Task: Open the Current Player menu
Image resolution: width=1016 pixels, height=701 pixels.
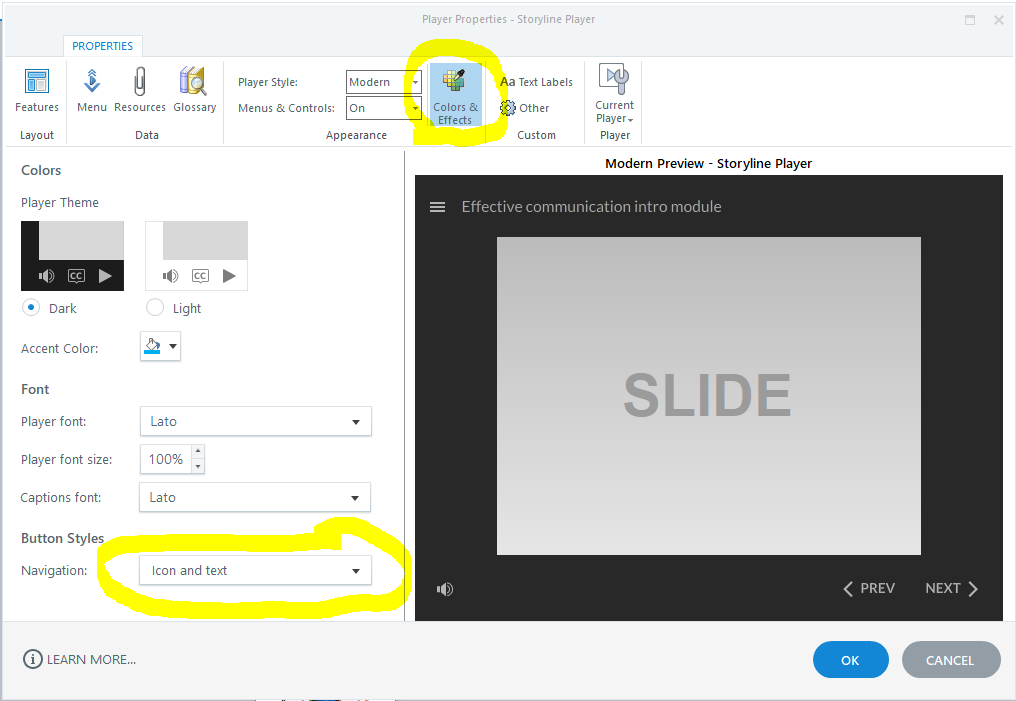Action: [x=614, y=94]
